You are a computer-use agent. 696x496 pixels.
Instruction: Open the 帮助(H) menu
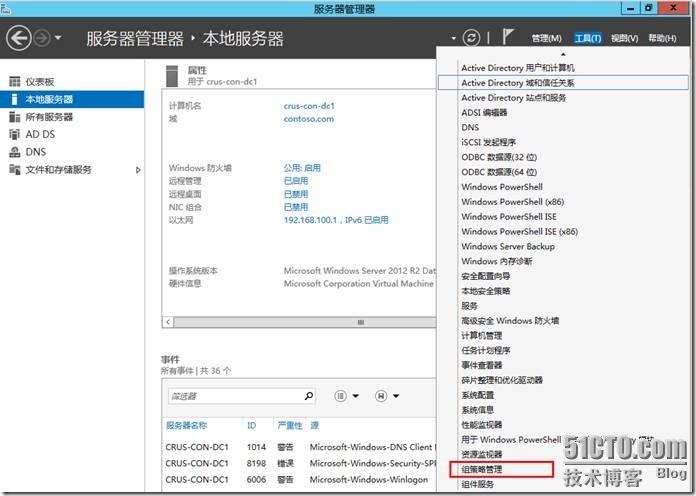(662, 39)
